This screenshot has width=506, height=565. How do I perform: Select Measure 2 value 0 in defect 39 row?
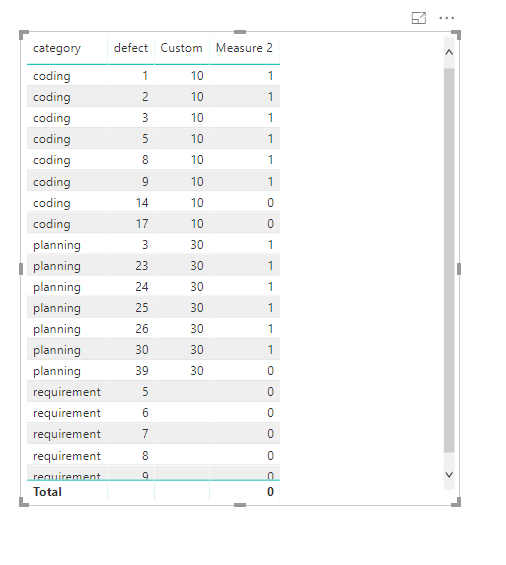pos(270,371)
